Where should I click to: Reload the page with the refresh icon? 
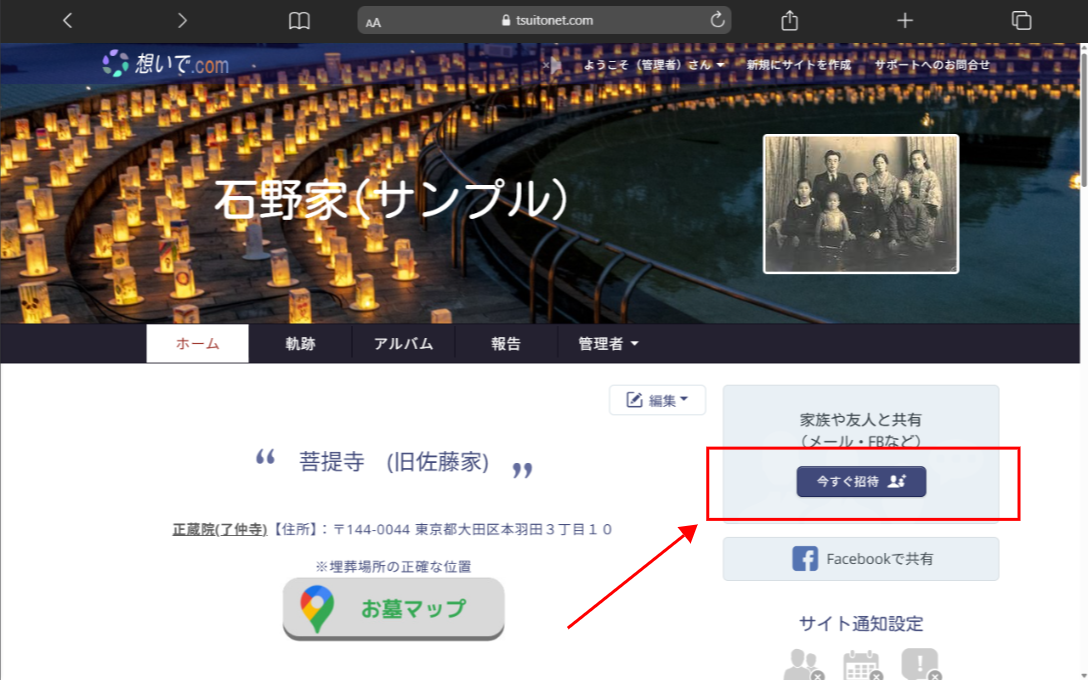(716, 20)
